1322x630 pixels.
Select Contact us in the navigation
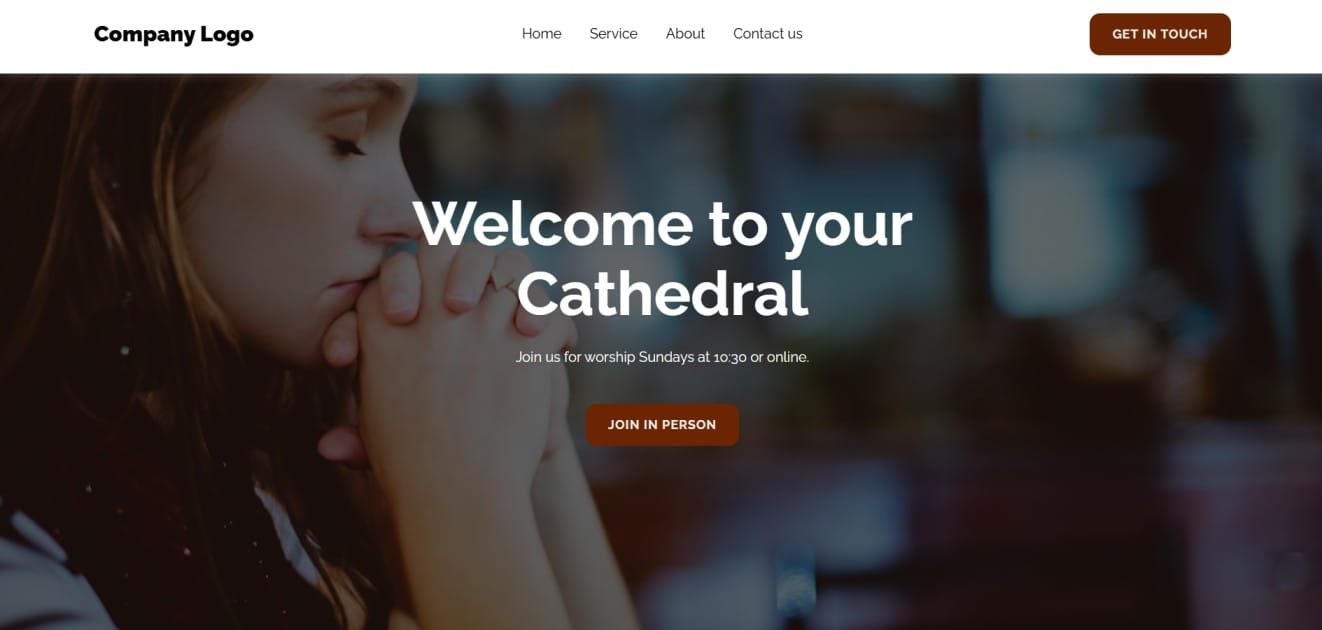tap(767, 34)
